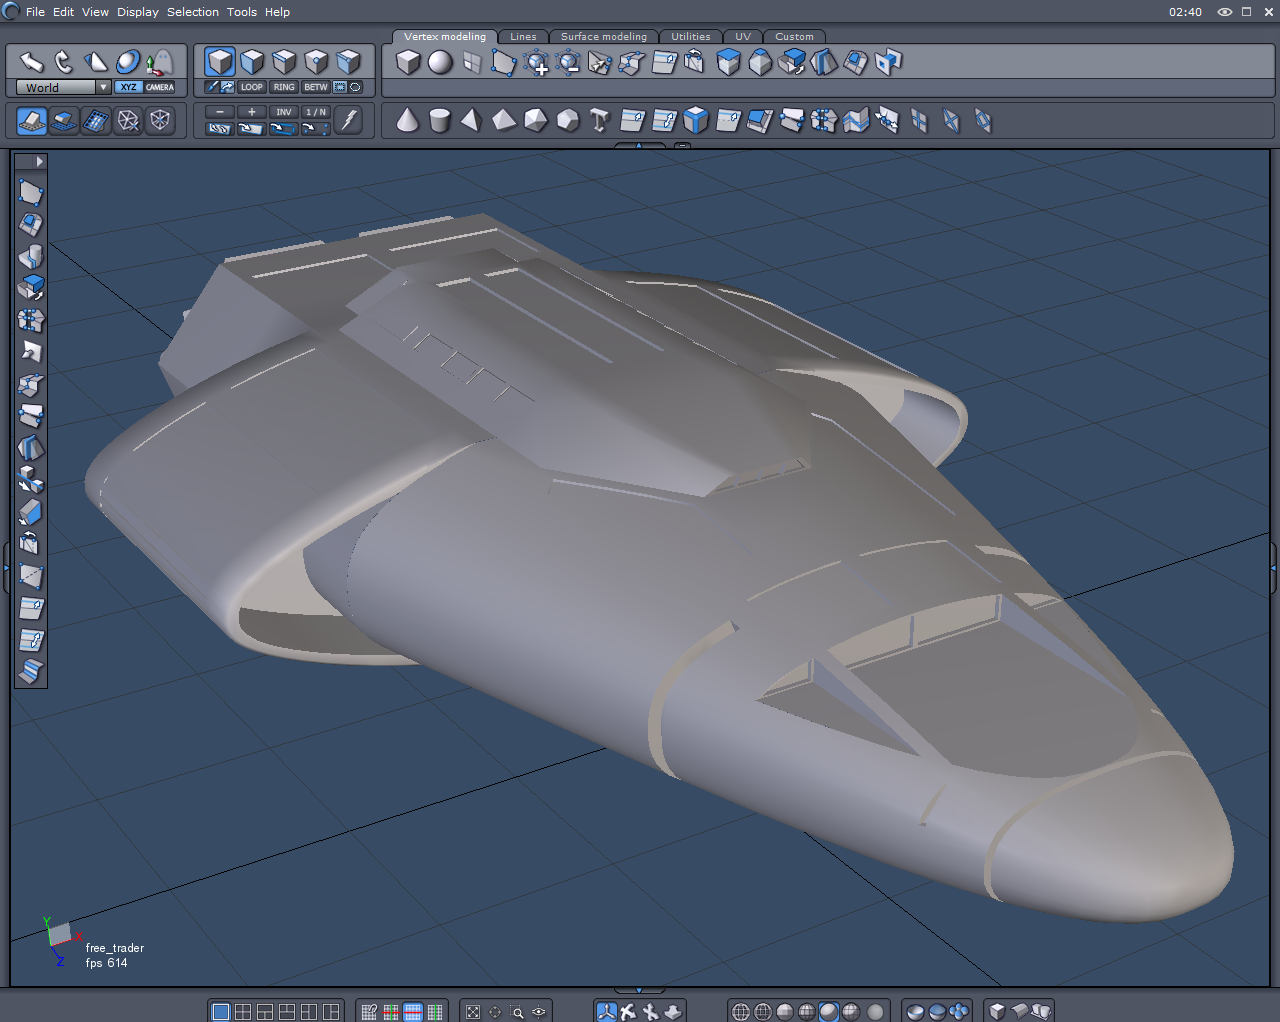Open the Help menu

pyautogui.click(x=277, y=12)
